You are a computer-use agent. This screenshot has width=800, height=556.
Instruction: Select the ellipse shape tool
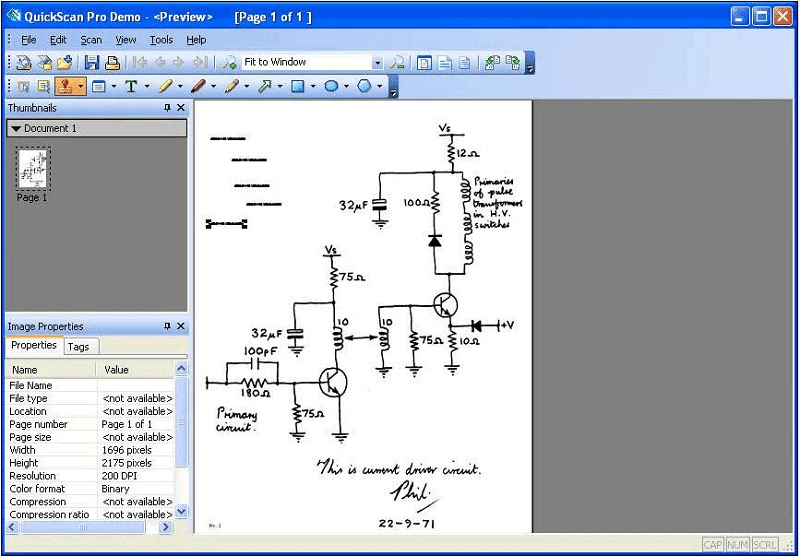(331, 87)
